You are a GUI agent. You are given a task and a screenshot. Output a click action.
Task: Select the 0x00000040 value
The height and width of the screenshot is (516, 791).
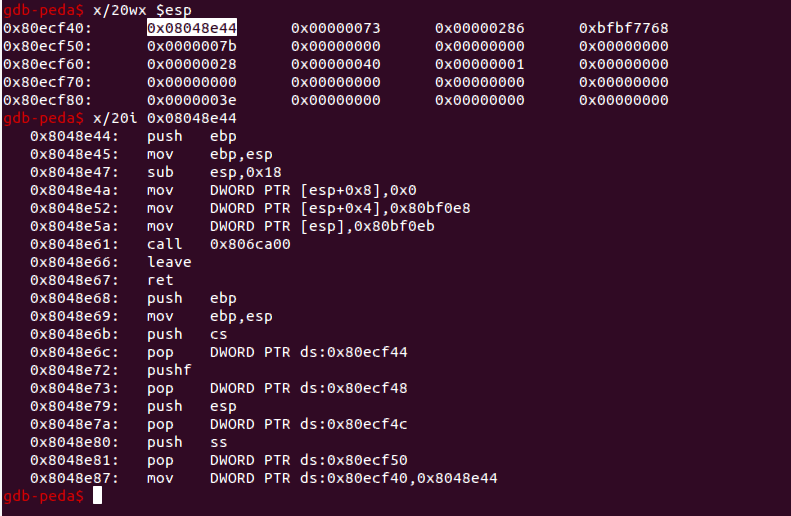point(336,64)
